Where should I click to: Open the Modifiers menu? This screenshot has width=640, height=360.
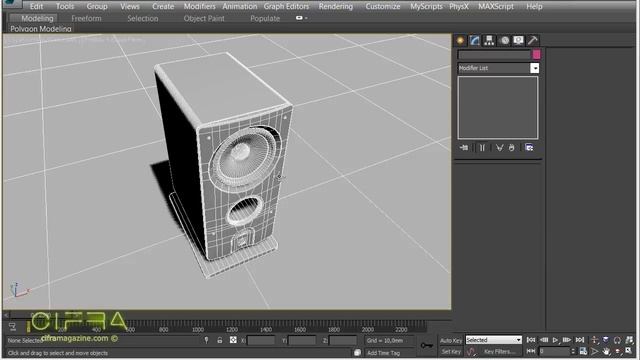click(x=199, y=7)
